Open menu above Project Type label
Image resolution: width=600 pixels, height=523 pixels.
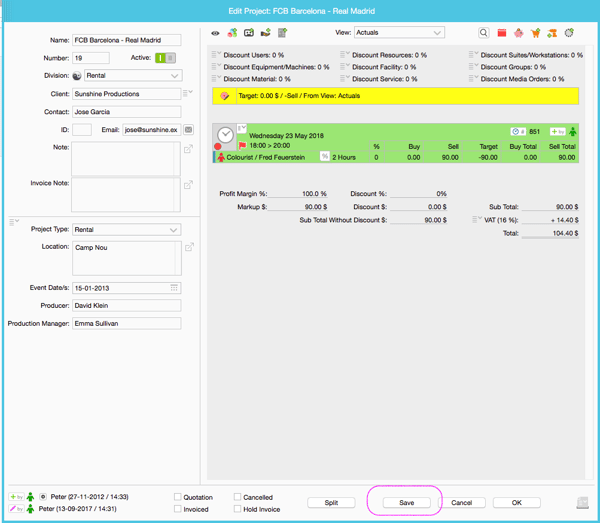tap(14, 222)
